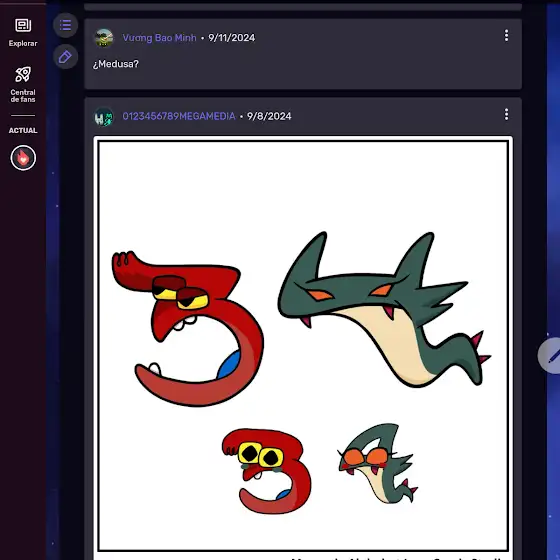560x560 pixels.
Task: Click the pencil edit icon below list icon
Action: tap(65, 57)
